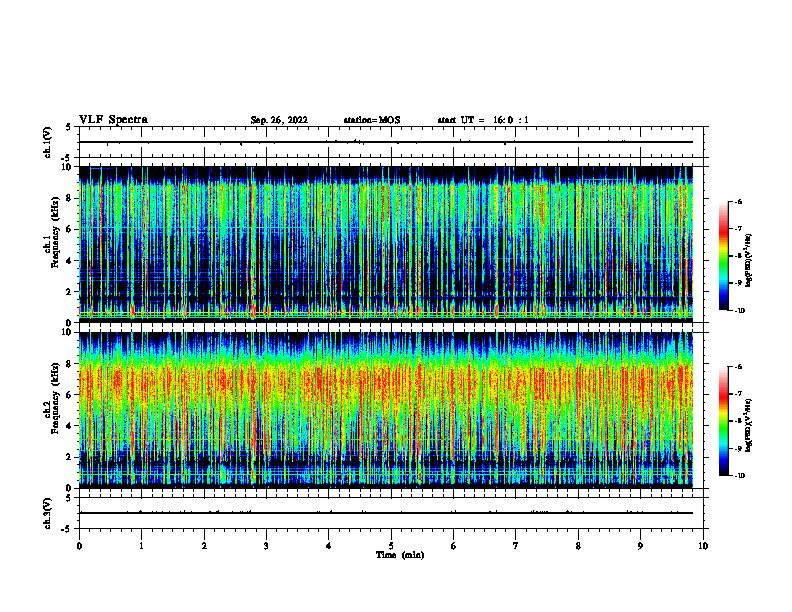
Task: Click the time axis tick label "6"
Action: click(454, 546)
